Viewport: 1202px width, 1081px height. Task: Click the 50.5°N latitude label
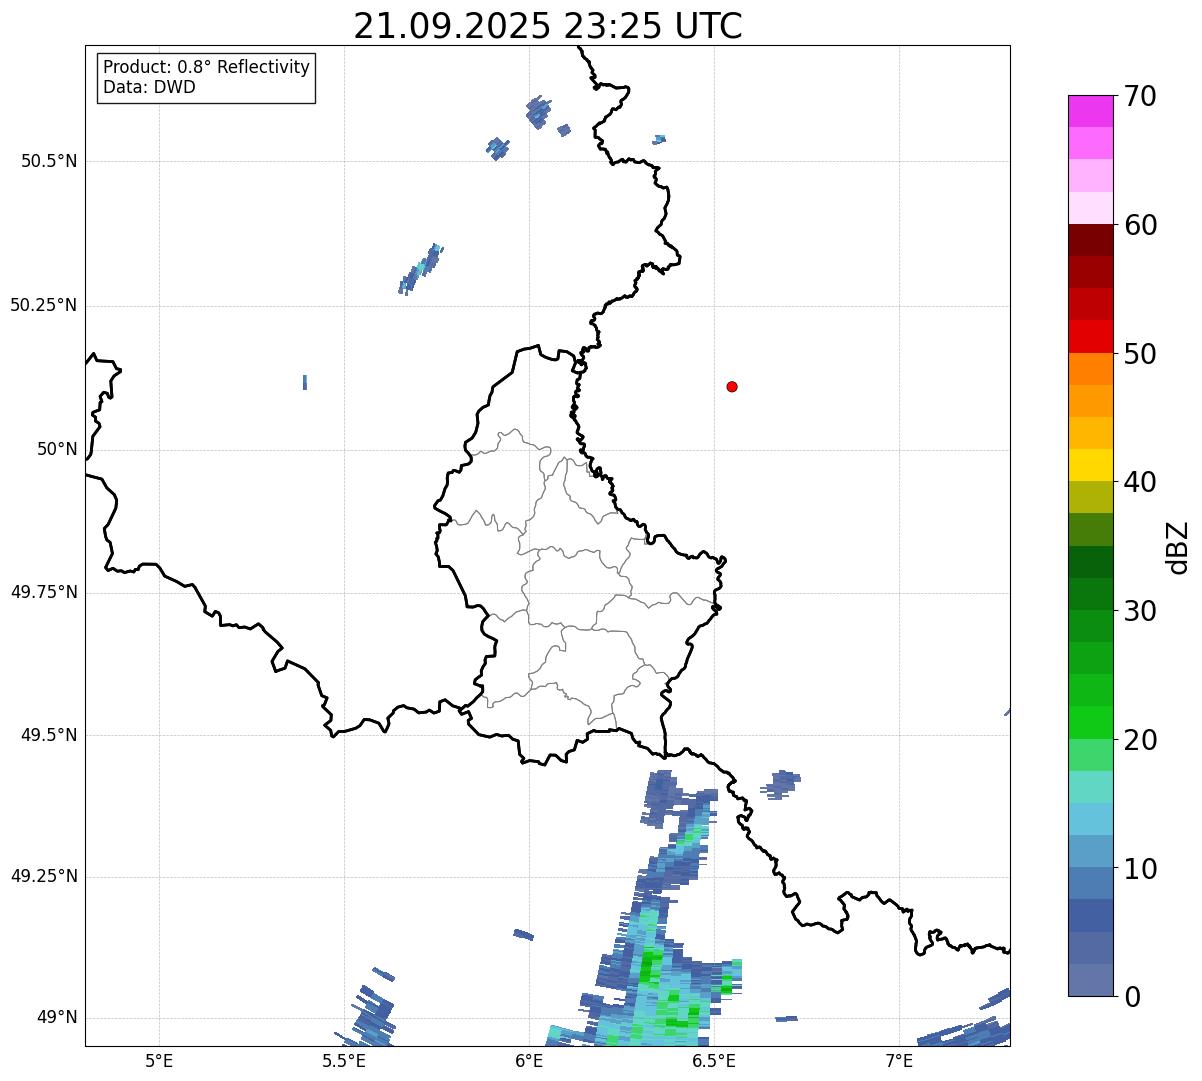[x=49, y=161]
